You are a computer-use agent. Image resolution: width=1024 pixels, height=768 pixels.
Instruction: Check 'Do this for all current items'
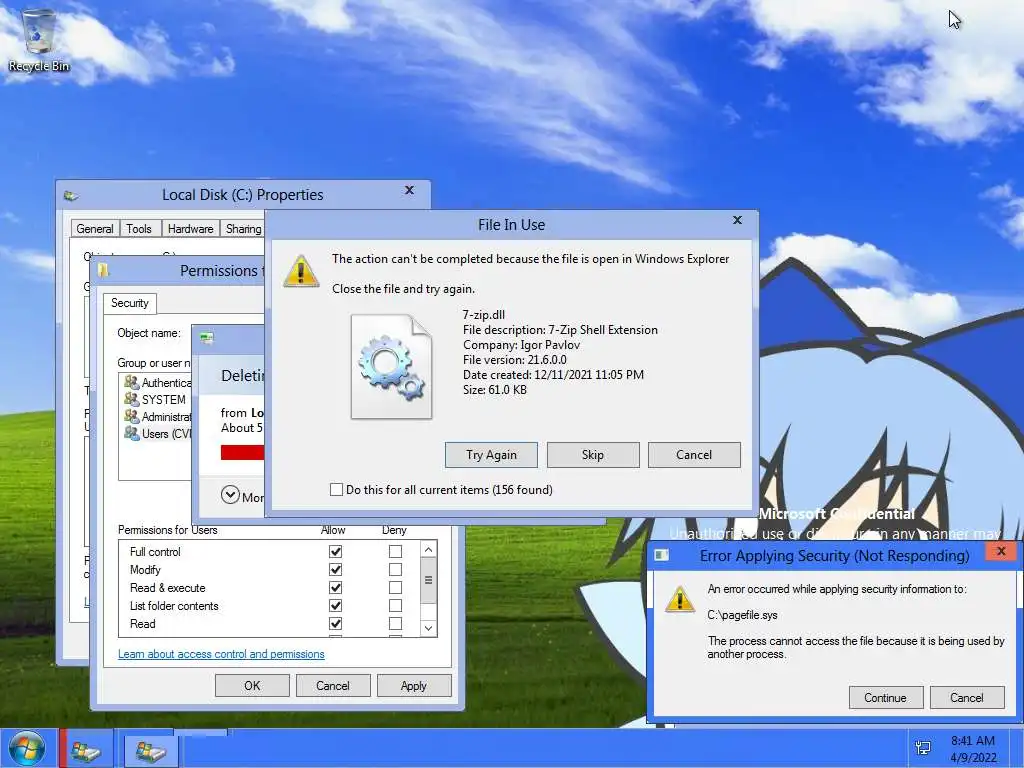[336, 490]
